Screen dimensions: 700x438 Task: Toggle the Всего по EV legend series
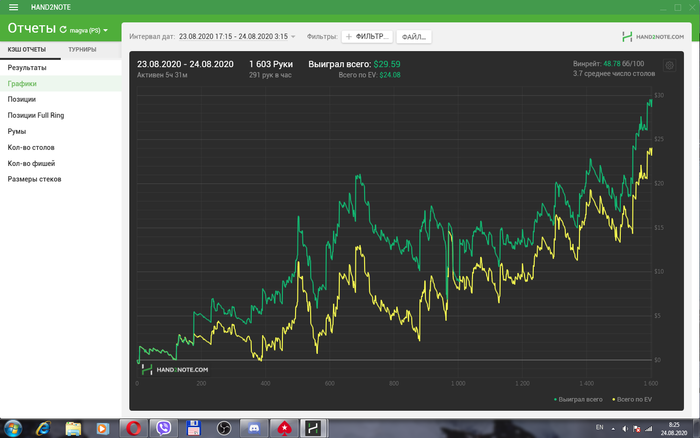632,400
